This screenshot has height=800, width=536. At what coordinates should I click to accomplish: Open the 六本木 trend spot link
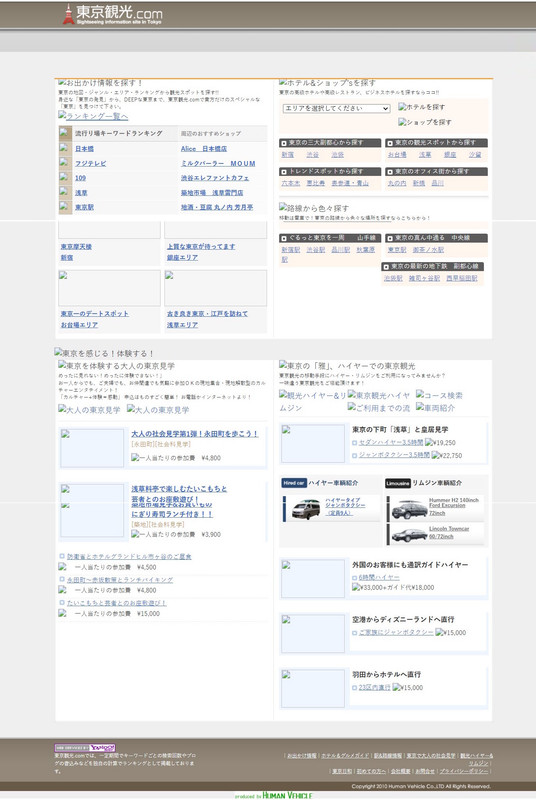tap(291, 183)
